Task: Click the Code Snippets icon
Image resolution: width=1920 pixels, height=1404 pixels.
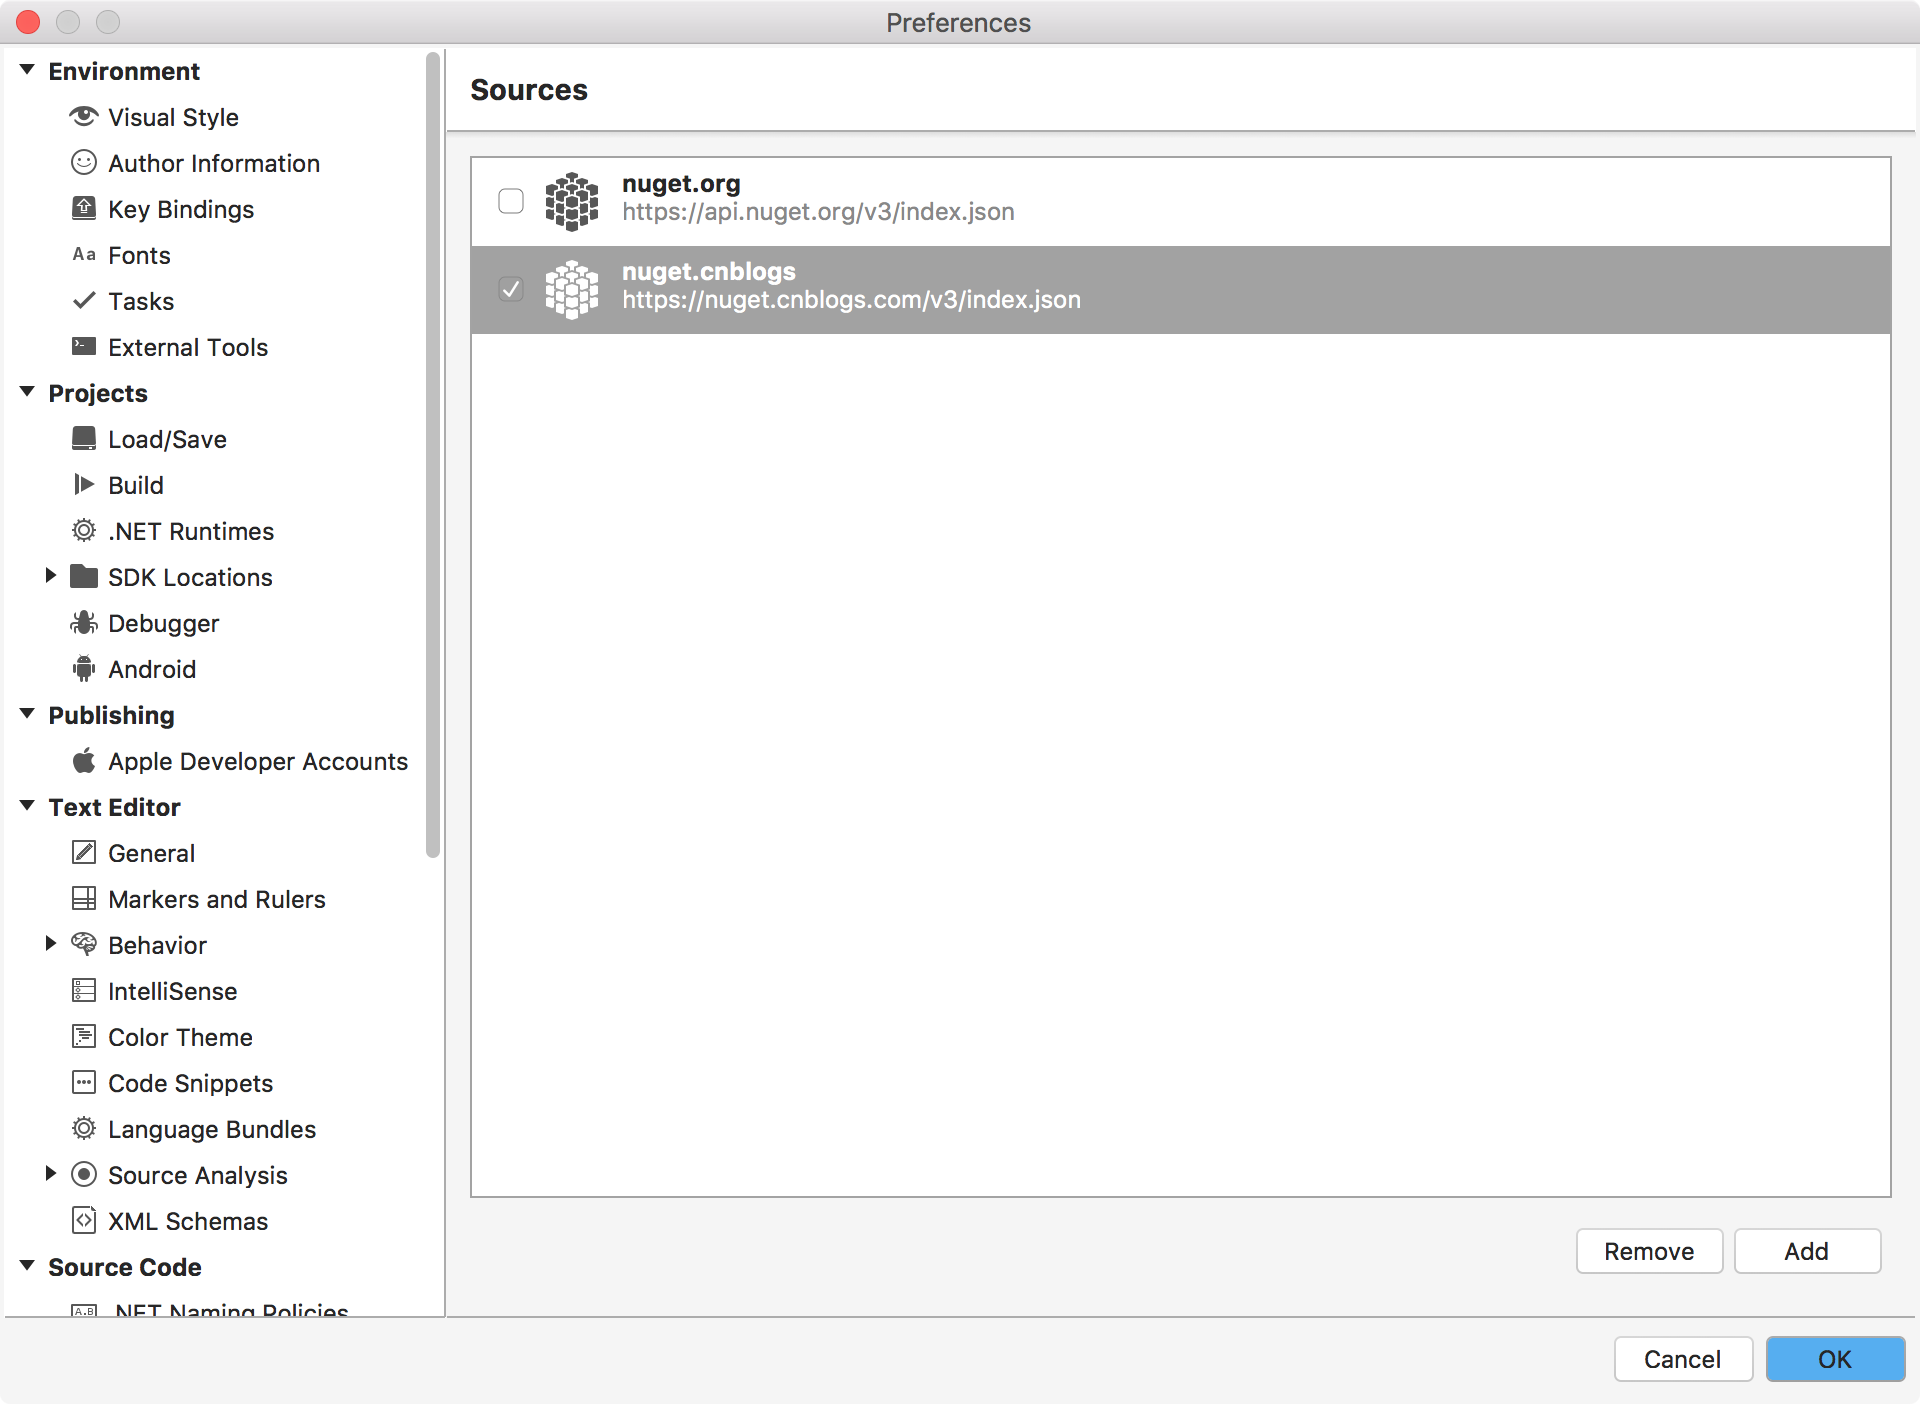Action: (84, 1083)
